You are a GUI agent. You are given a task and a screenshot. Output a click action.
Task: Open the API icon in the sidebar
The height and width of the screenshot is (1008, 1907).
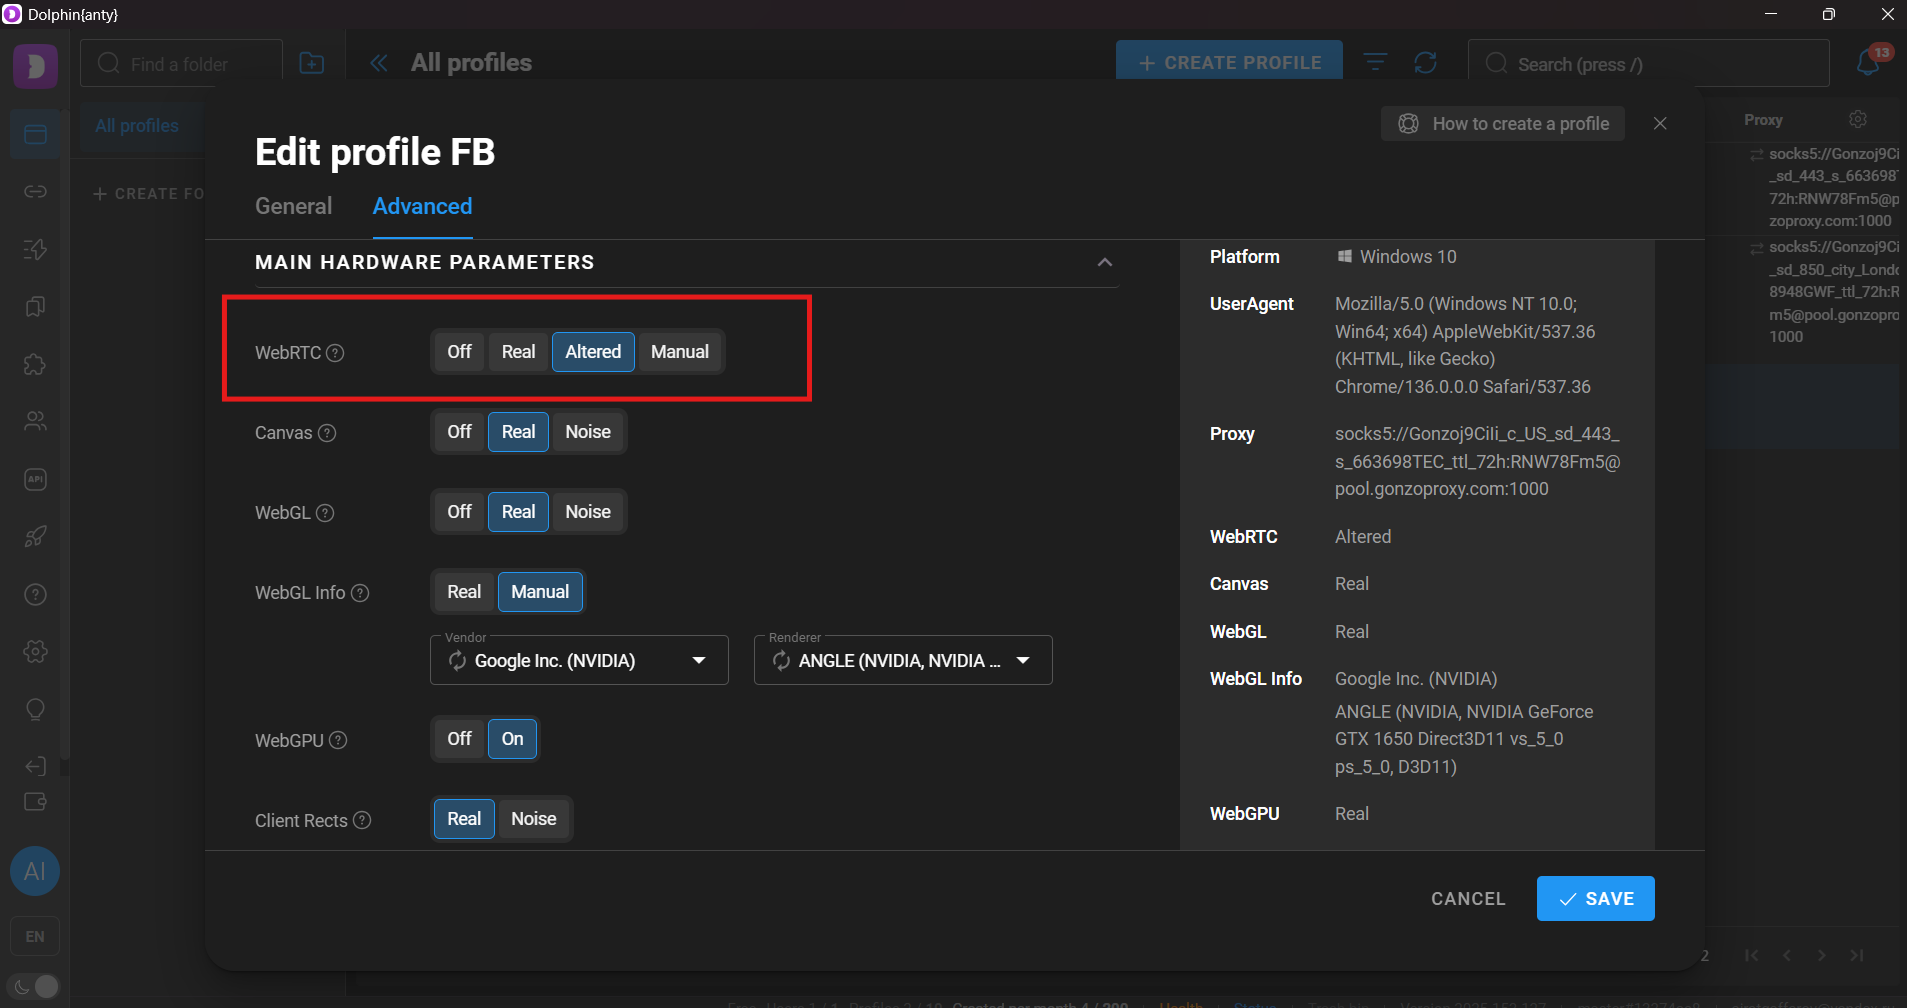click(x=35, y=479)
